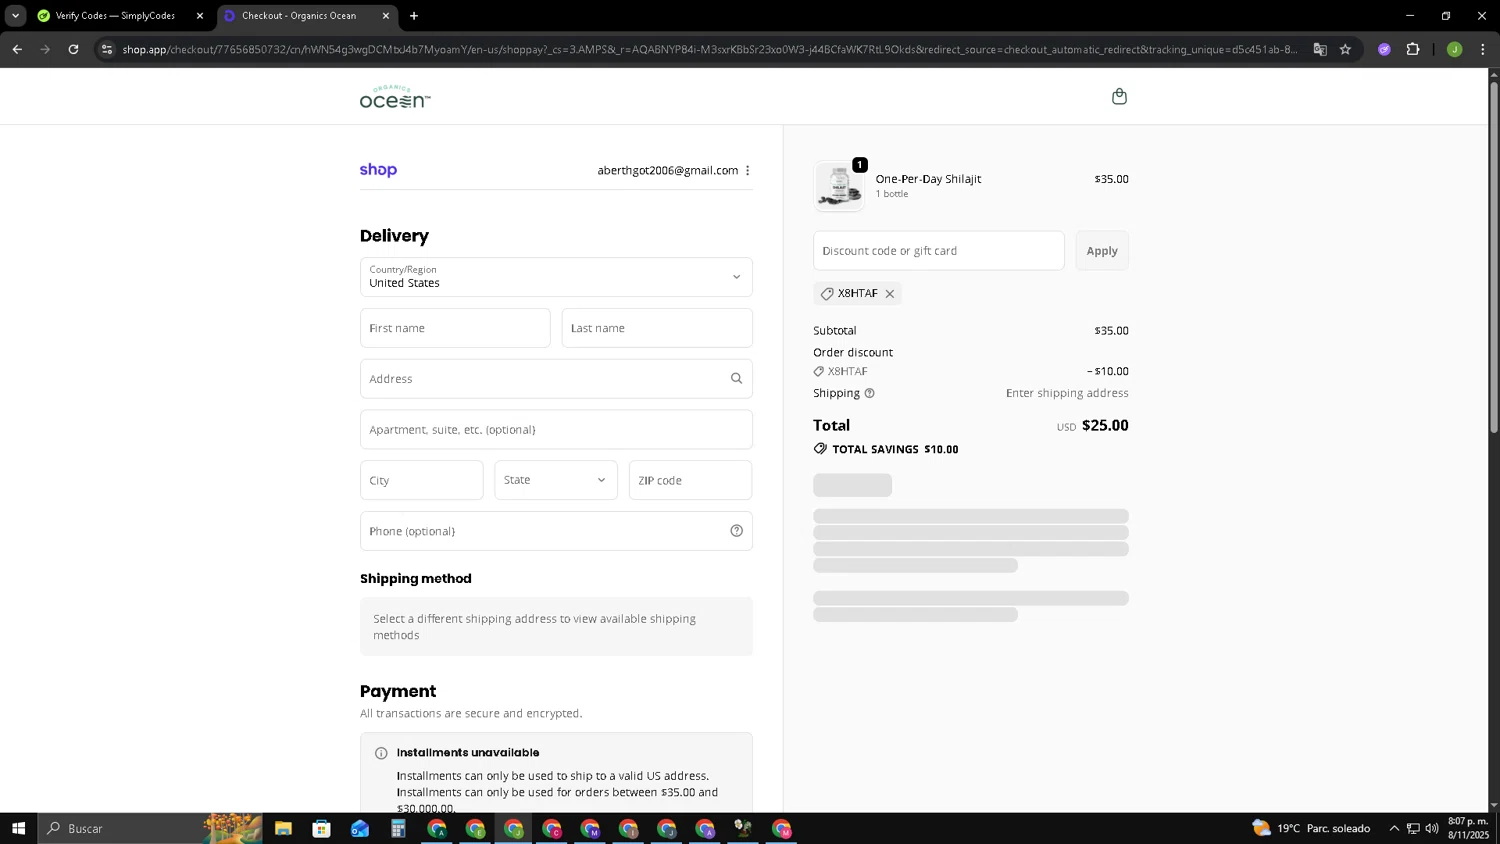Open the Chrome three-dot menu
Viewport: 1500px width, 844px height.
point(1482,49)
